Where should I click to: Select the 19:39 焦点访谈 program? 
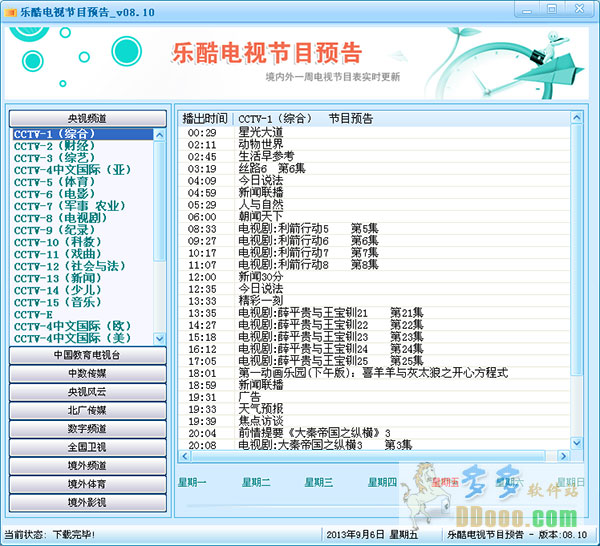click(x=374, y=421)
